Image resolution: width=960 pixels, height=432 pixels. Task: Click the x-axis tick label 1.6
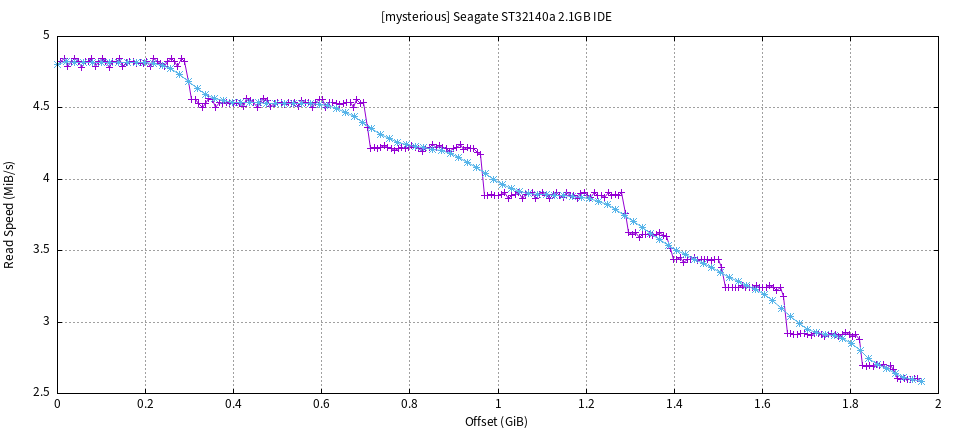762,404
